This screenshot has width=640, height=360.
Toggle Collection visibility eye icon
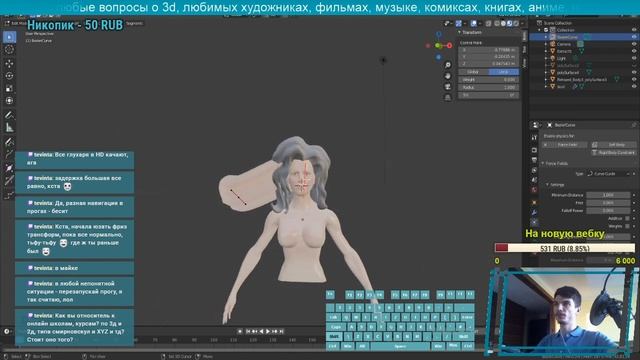pyautogui.click(x=634, y=30)
